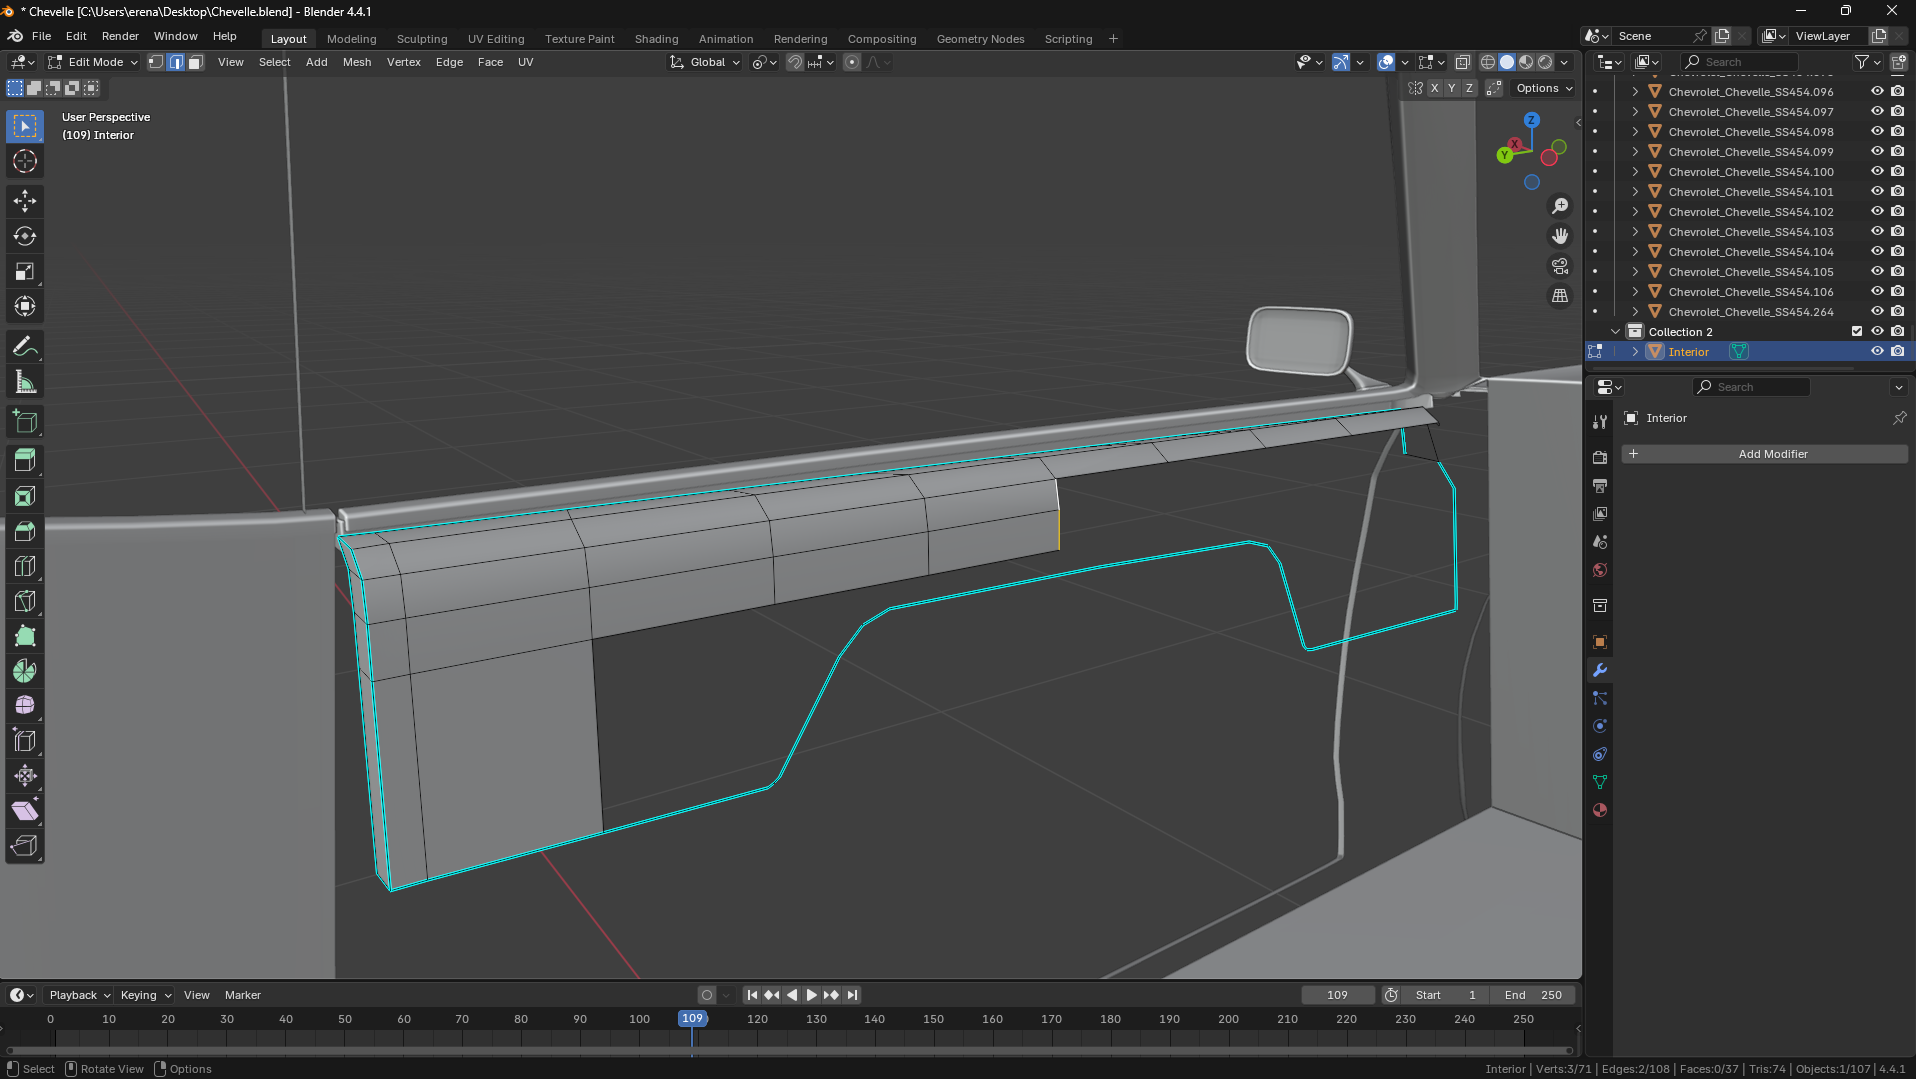Select the Inset Faces tool

point(25,496)
